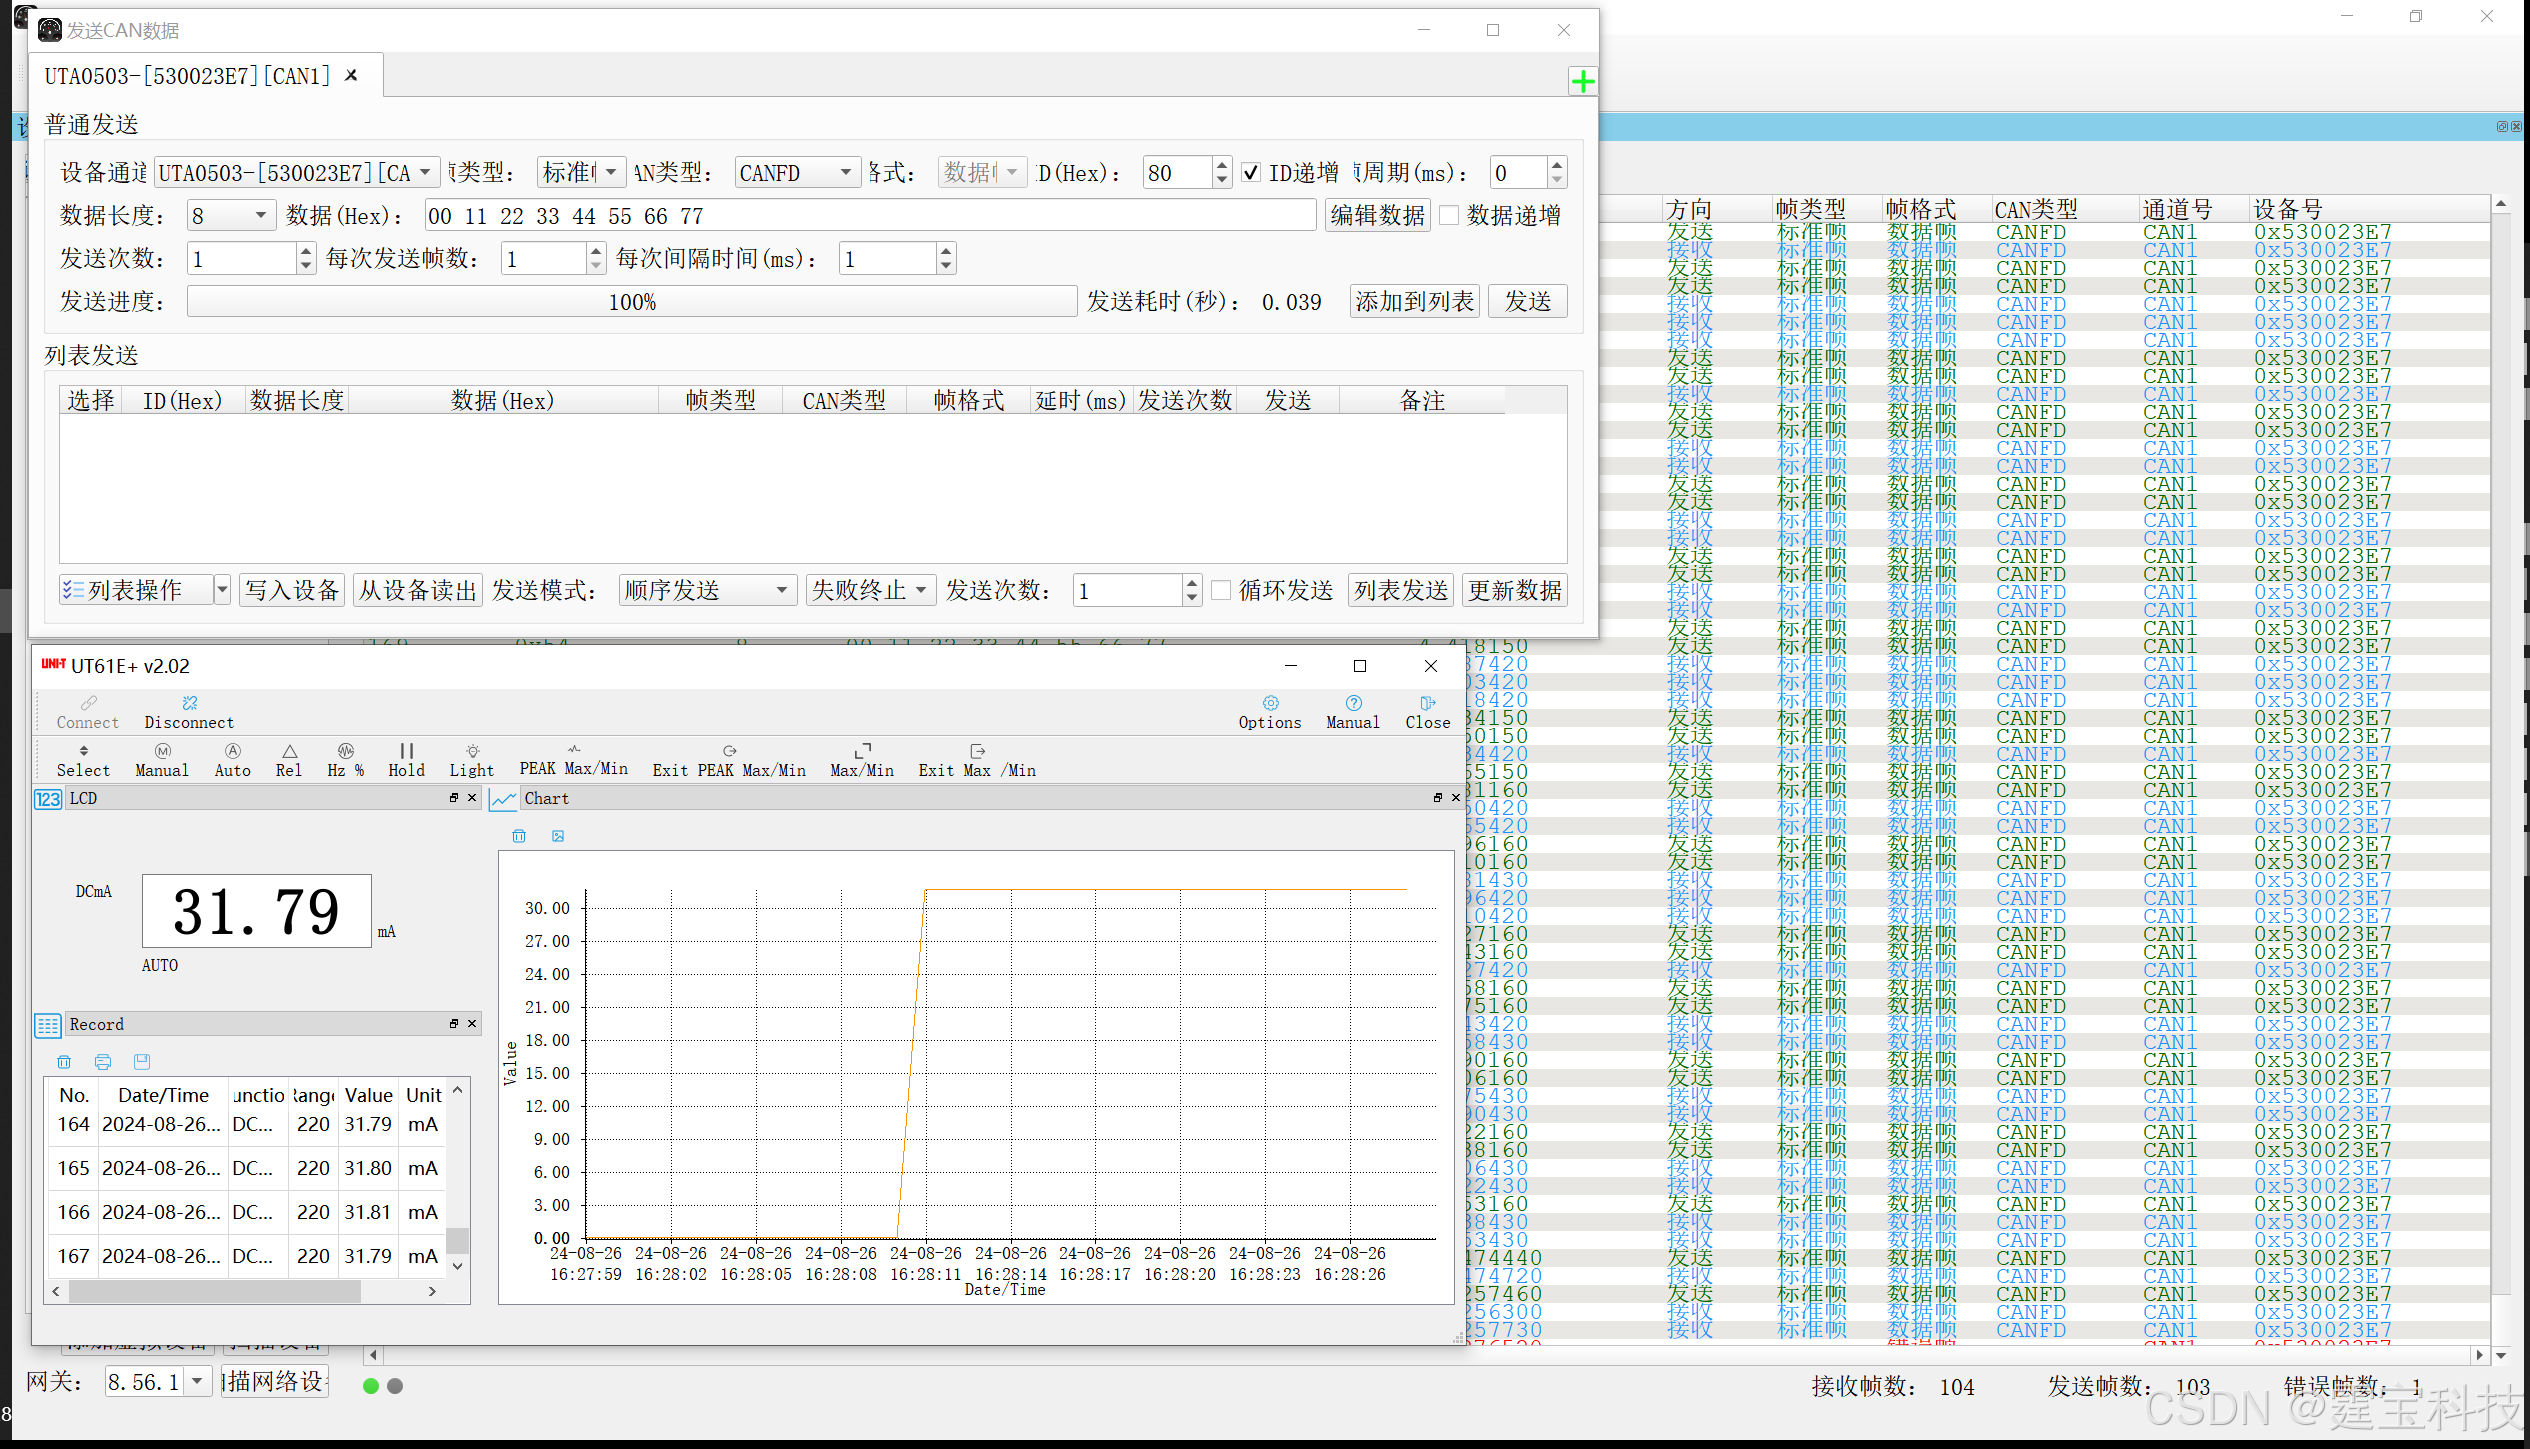Click the green plus add-tab icon
This screenshot has width=2530, height=1449.
[x=1582, y=81]
